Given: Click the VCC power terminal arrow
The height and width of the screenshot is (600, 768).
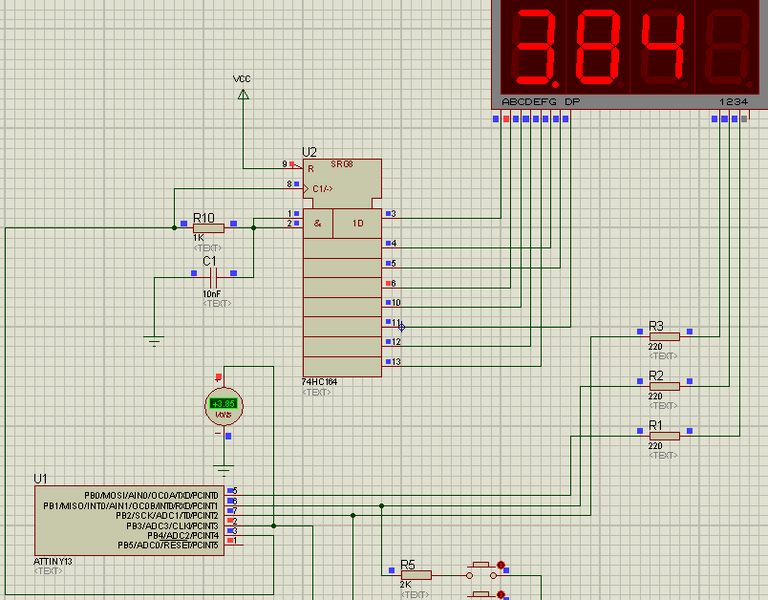Looking at the screenshot, I should tap(242, 95).
